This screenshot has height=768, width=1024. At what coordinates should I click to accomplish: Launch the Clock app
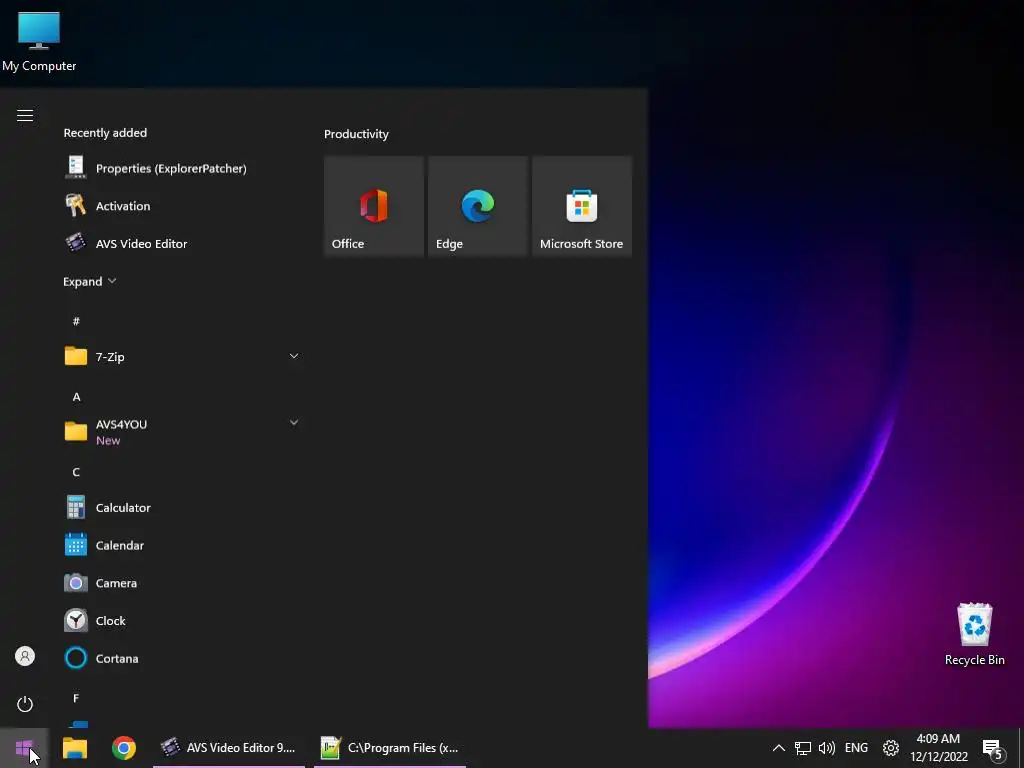[182, 621]
